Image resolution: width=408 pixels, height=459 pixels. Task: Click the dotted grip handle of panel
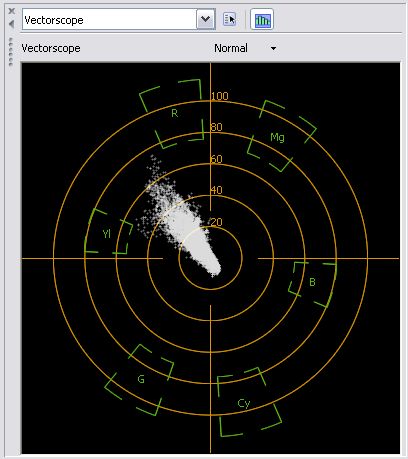(11, 52)
